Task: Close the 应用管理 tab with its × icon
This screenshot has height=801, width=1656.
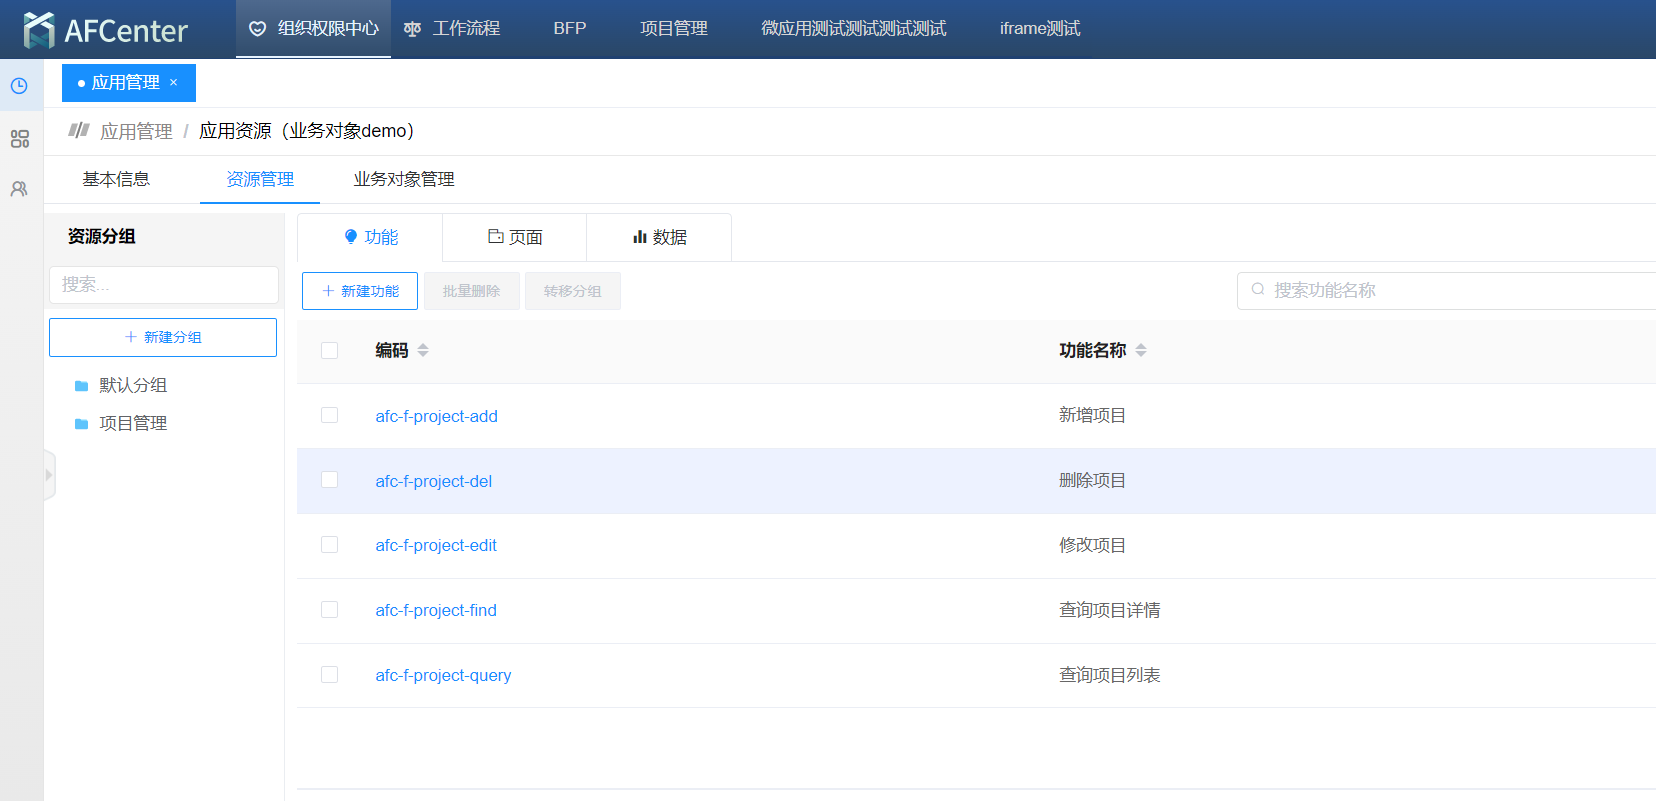Action: [173, 83]
